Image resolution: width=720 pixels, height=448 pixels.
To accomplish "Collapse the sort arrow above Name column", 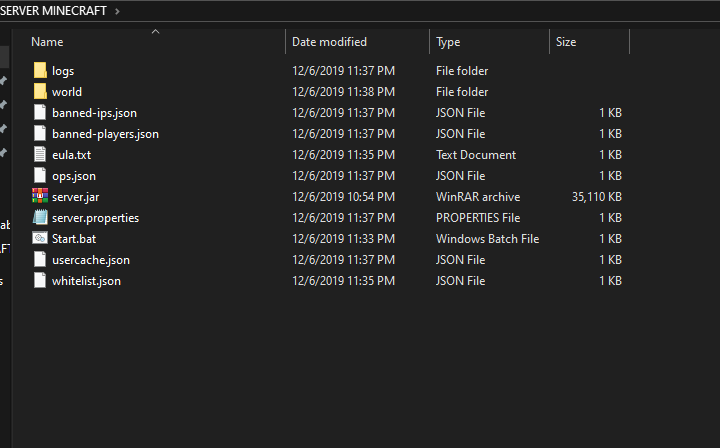I will (155, 32).
